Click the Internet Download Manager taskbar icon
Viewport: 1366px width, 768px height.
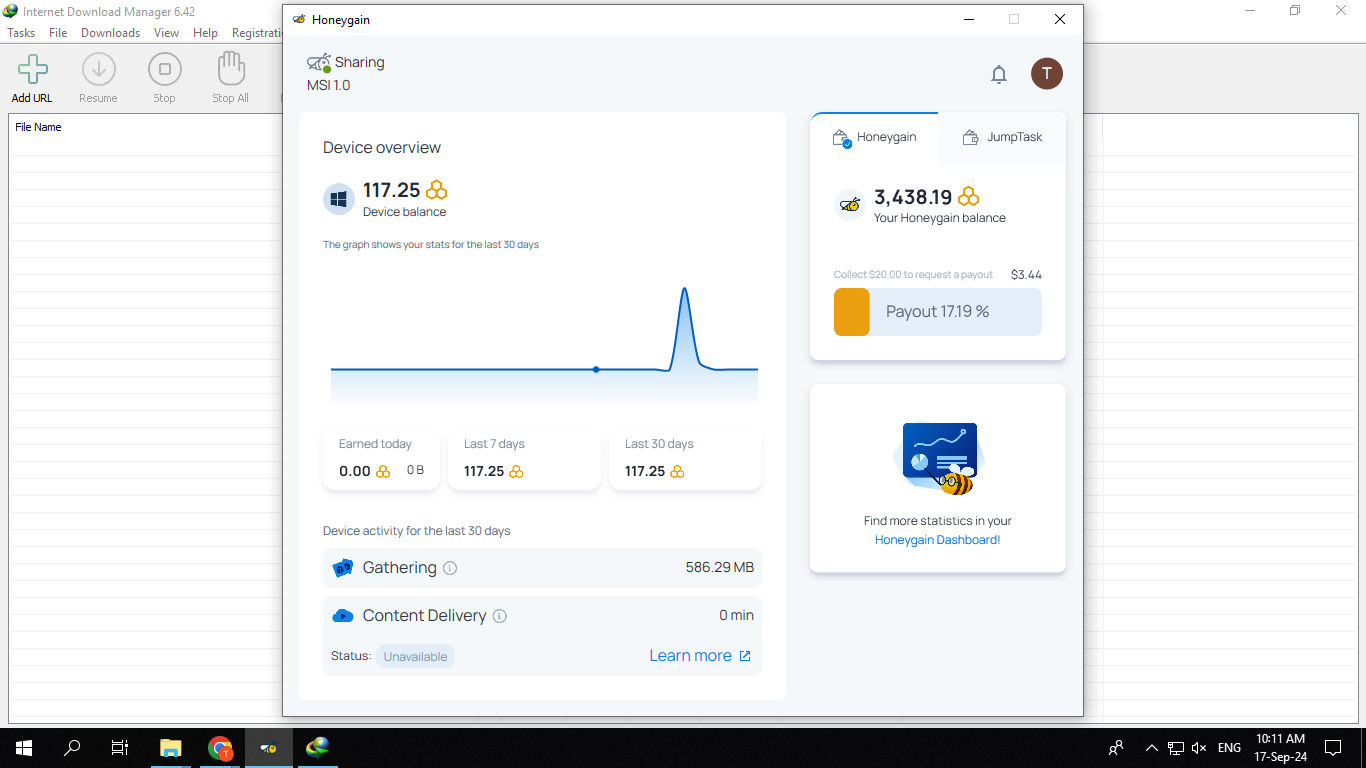click(x=318, y=748)
